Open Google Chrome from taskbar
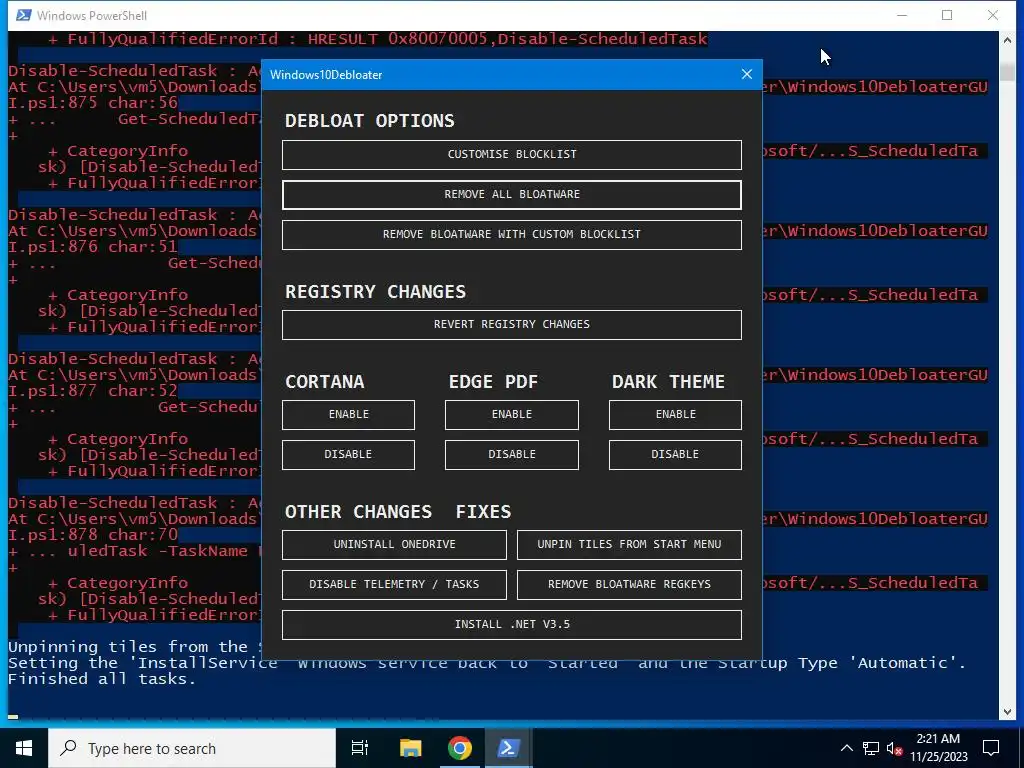 (460, 748)
